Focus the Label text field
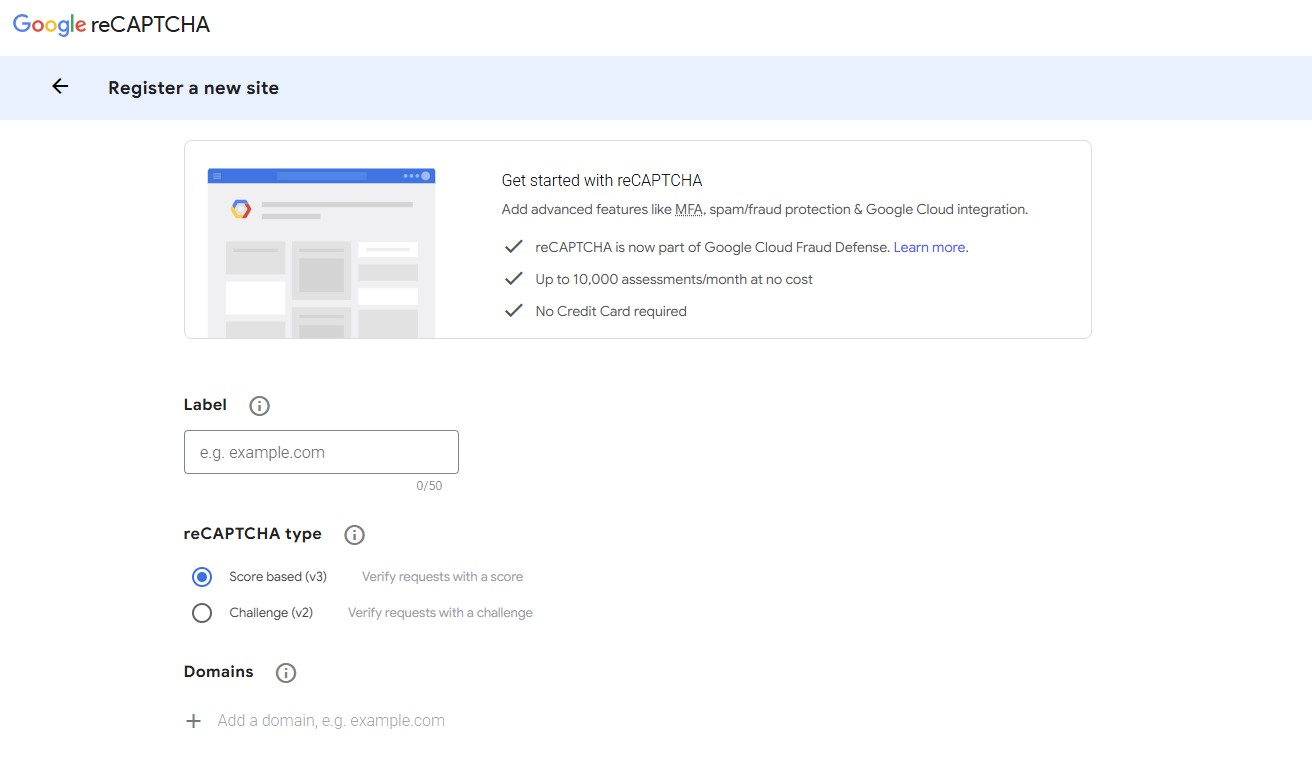Screen dimensions: 1312x772 (x=321, y=452)
